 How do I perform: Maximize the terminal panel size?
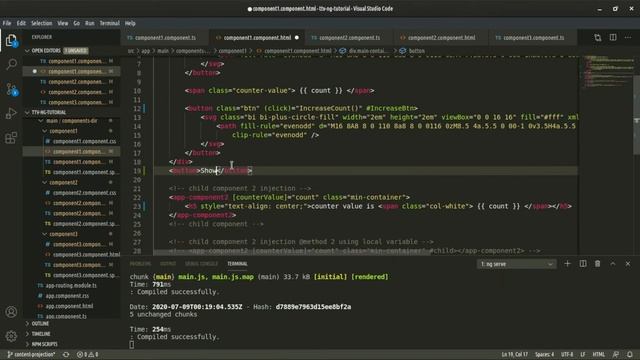[x=613, y=264]
